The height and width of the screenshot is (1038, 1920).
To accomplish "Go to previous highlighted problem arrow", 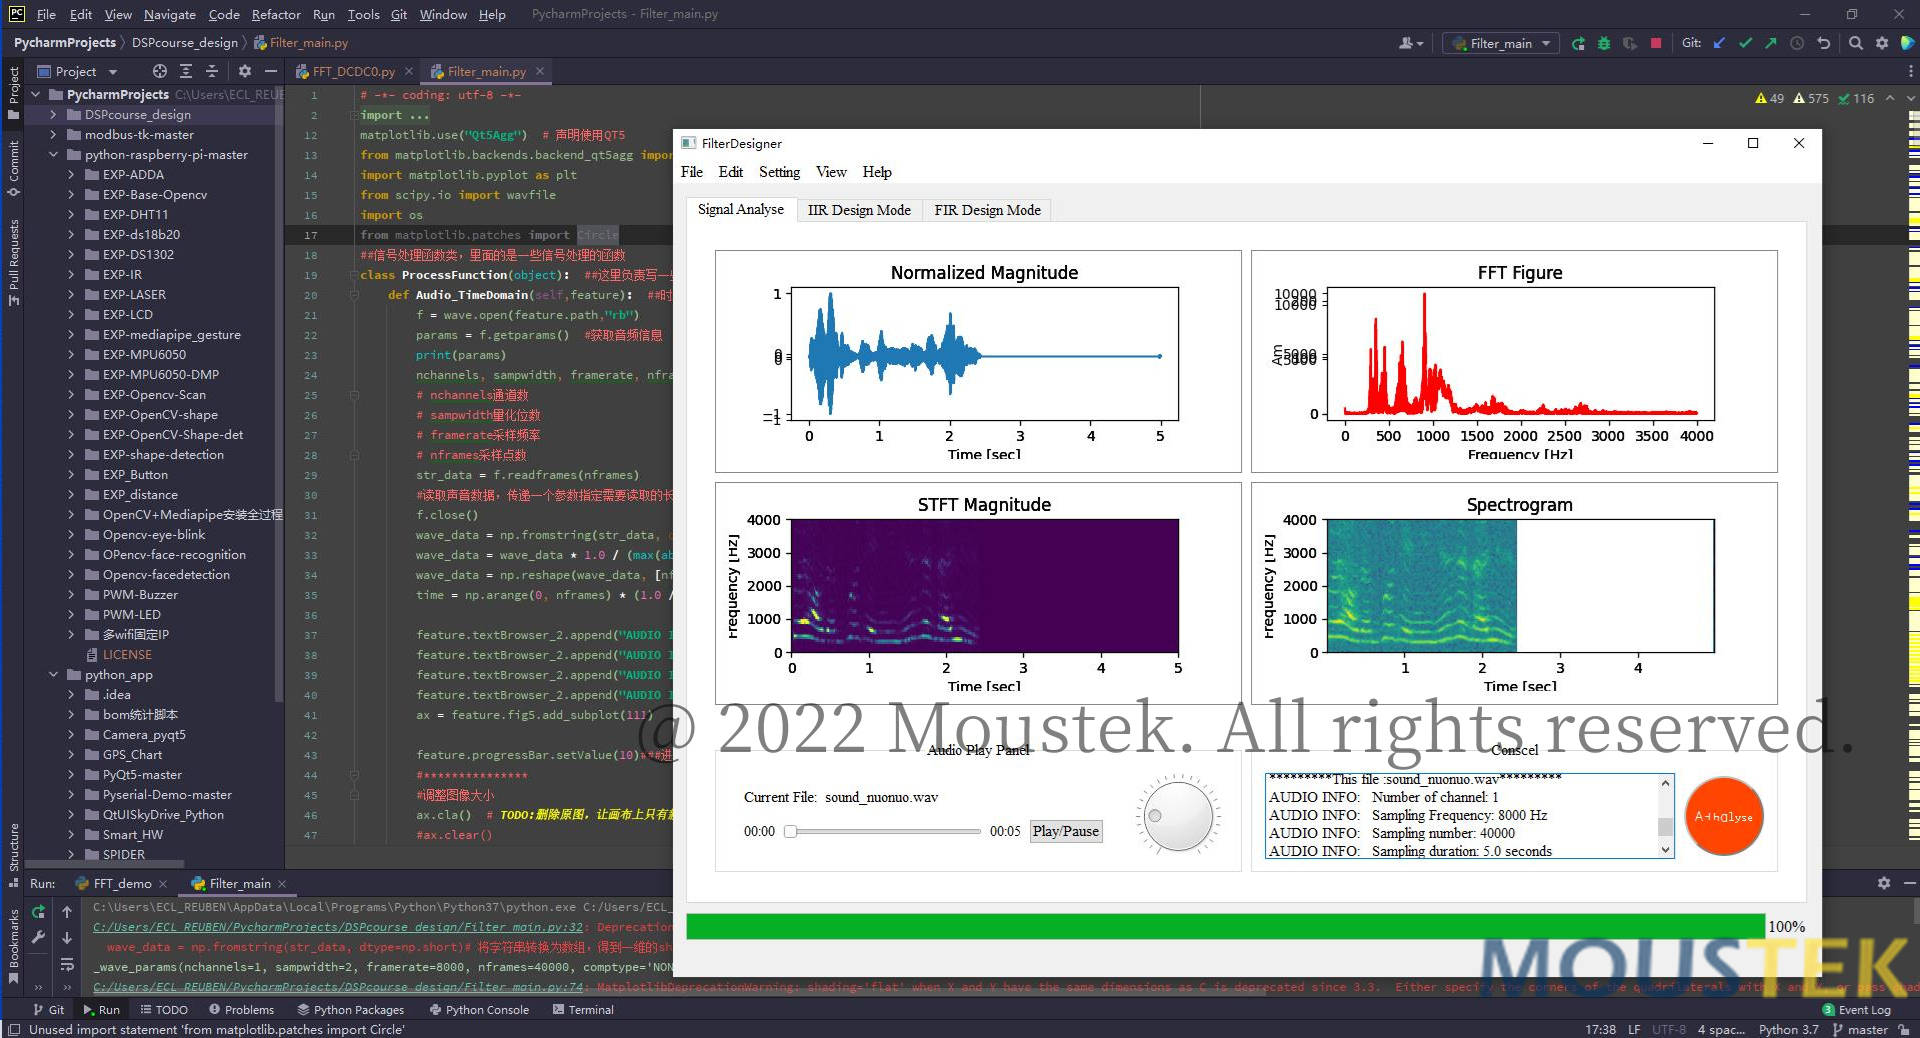I will click(1890, 98).
